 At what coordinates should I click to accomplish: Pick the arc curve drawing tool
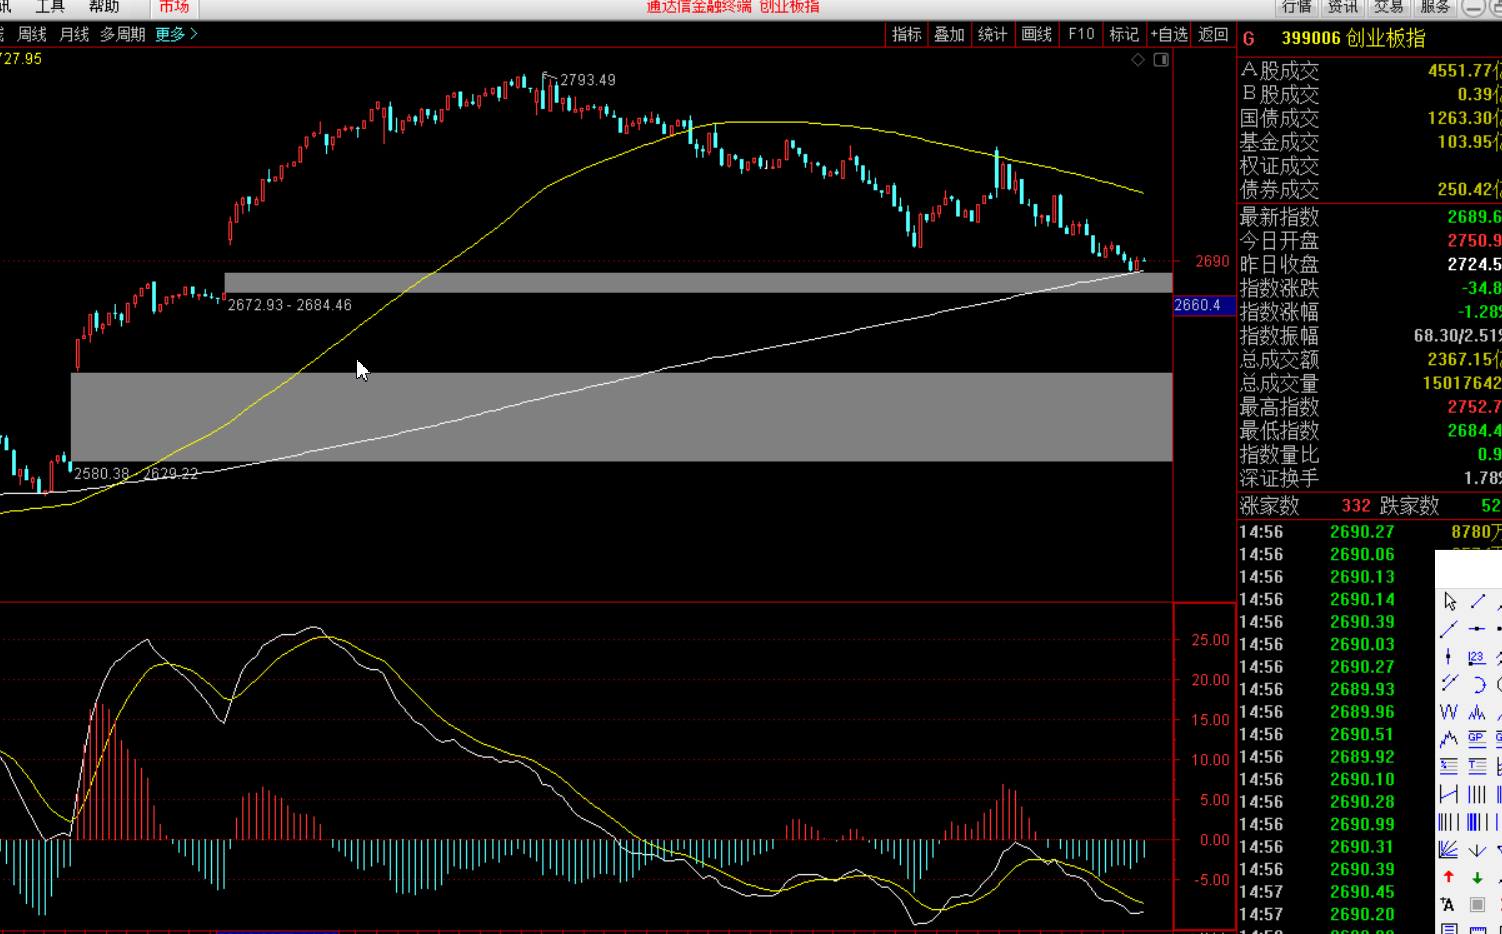pyautogui.click(x=1477, y=685)
